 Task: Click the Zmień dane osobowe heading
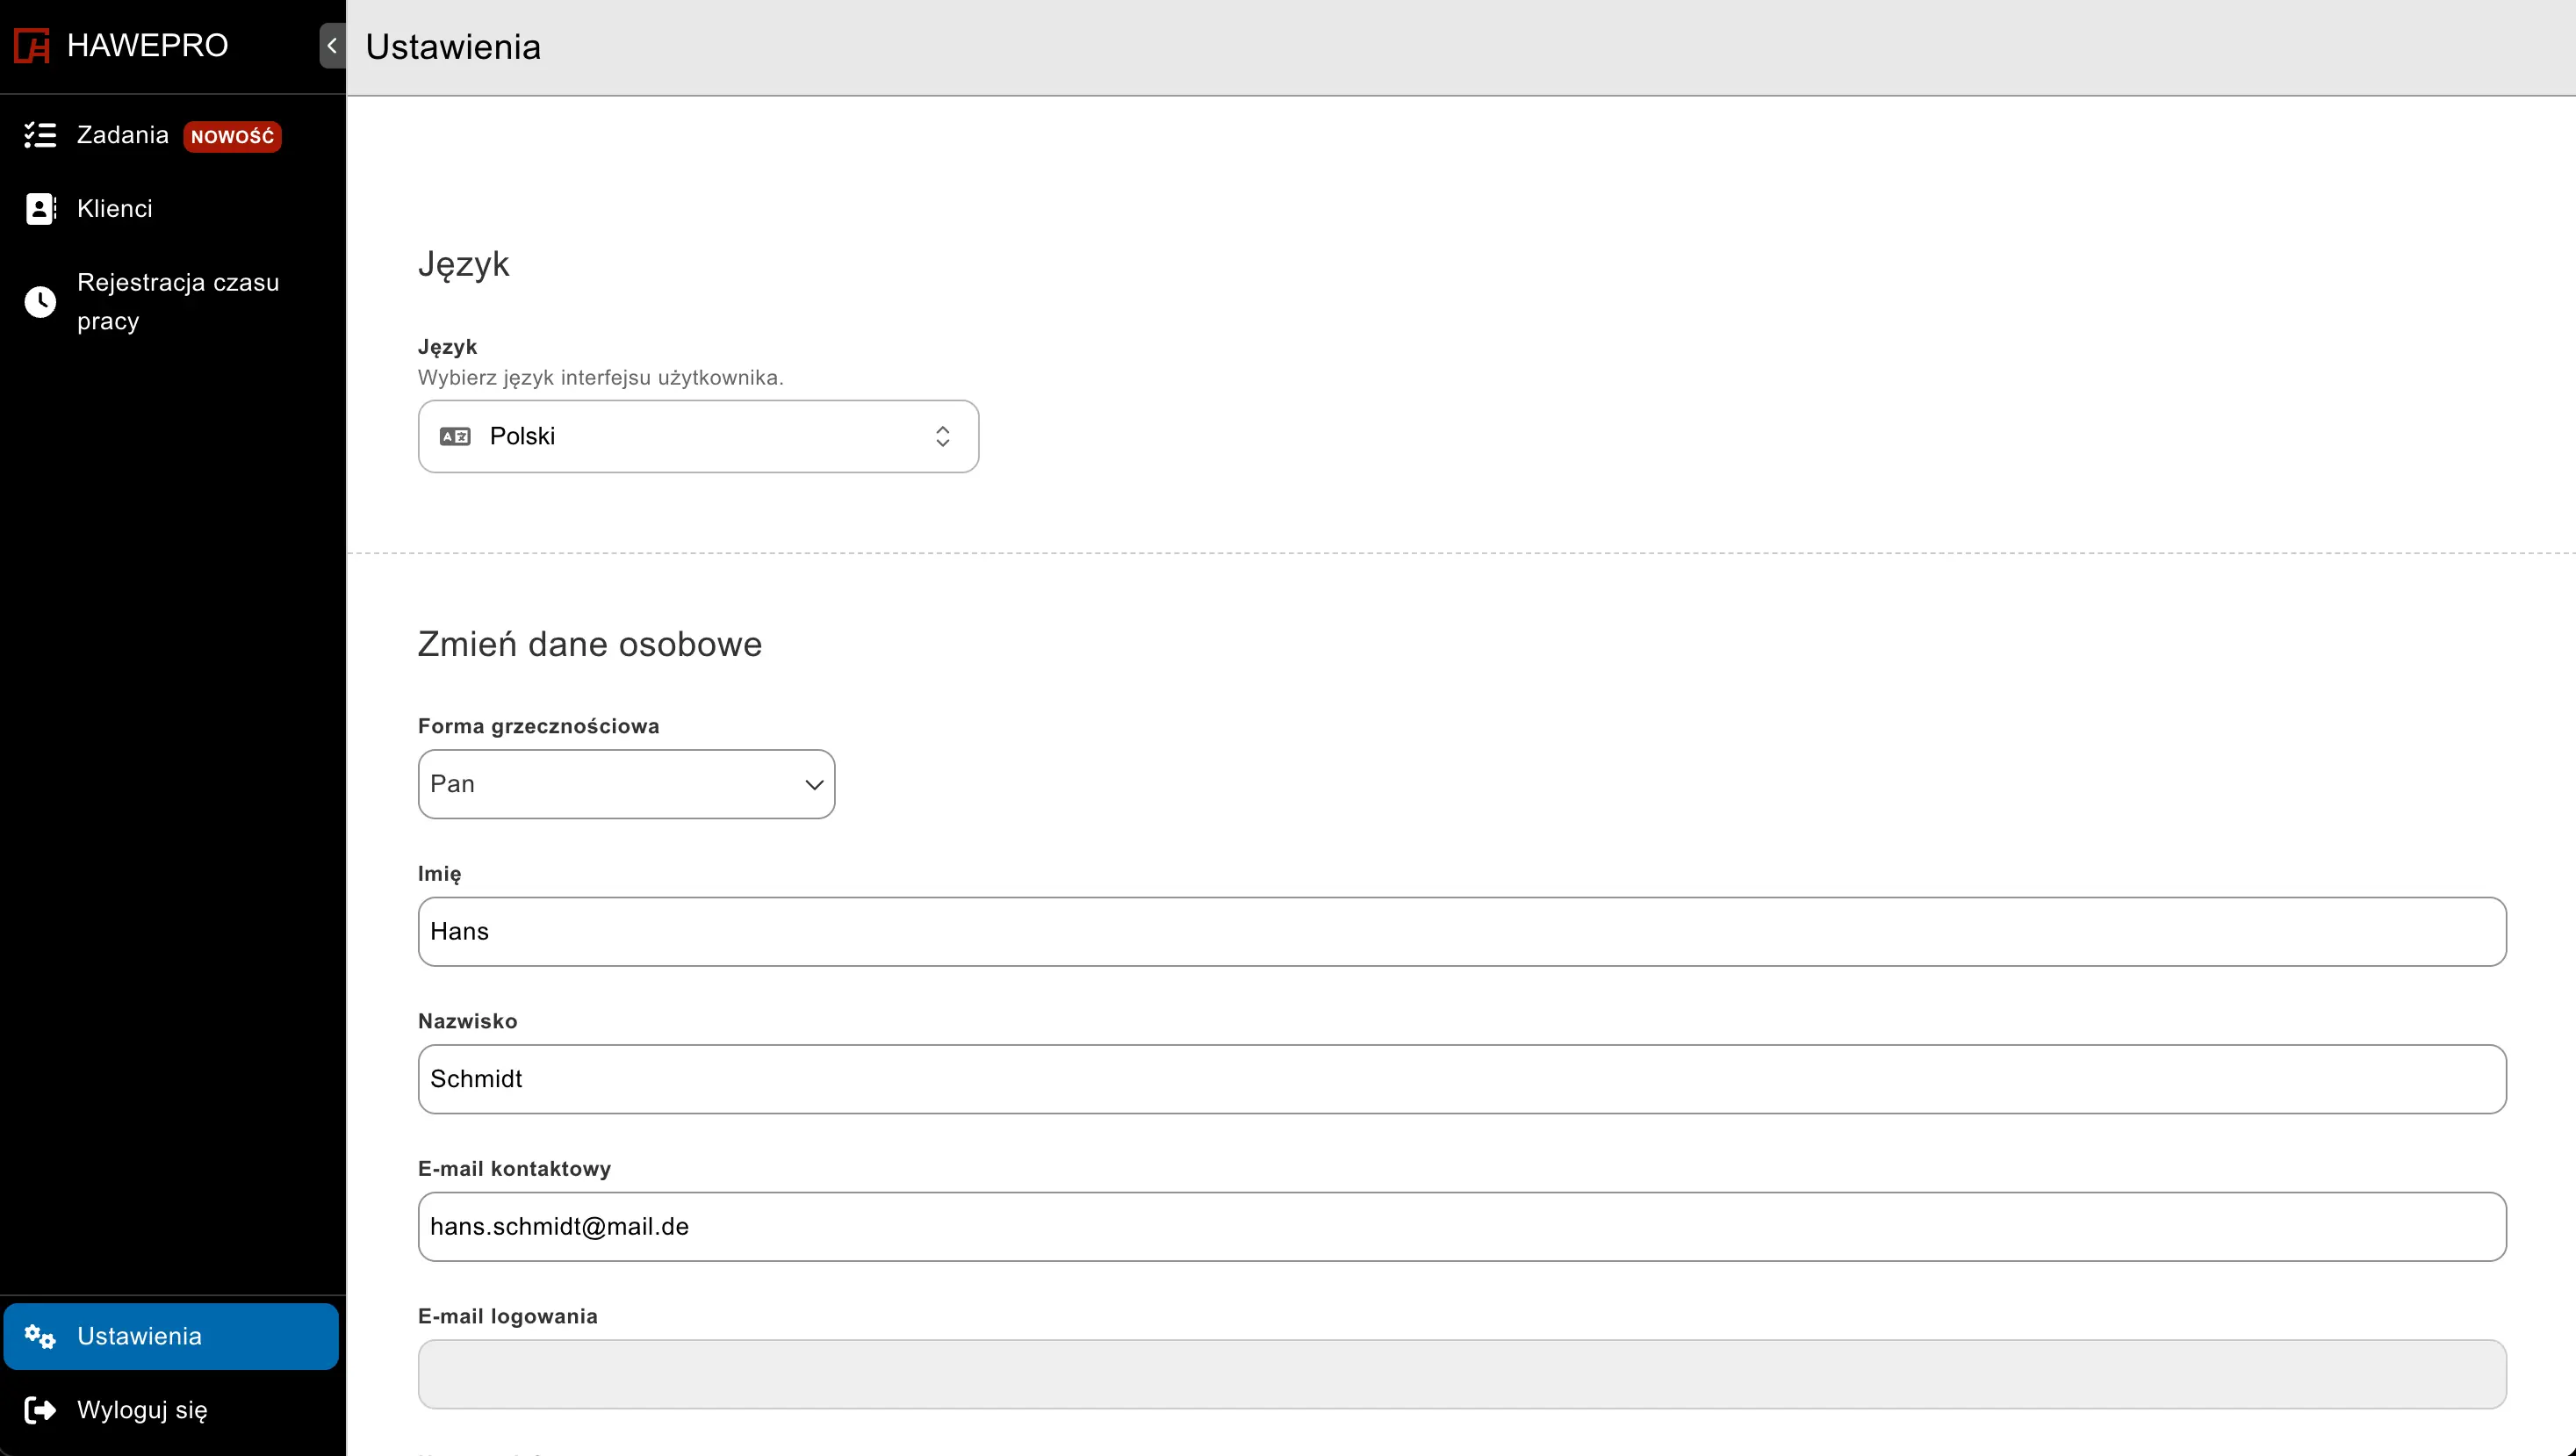[589, 644]
